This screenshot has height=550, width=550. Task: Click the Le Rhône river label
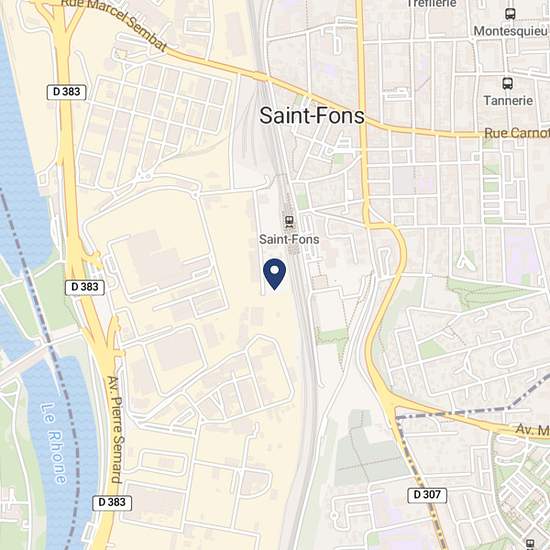click(54, 443)
